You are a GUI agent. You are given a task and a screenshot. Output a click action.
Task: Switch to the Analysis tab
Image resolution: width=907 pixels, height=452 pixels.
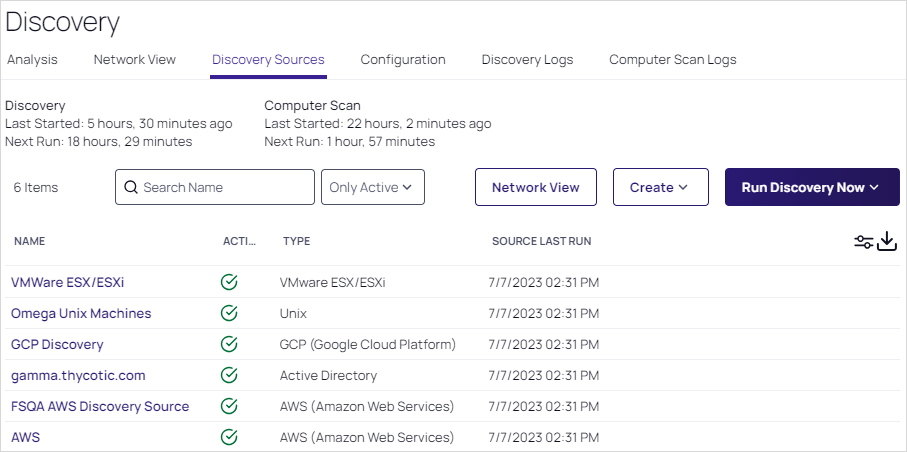tap(32, 60)
